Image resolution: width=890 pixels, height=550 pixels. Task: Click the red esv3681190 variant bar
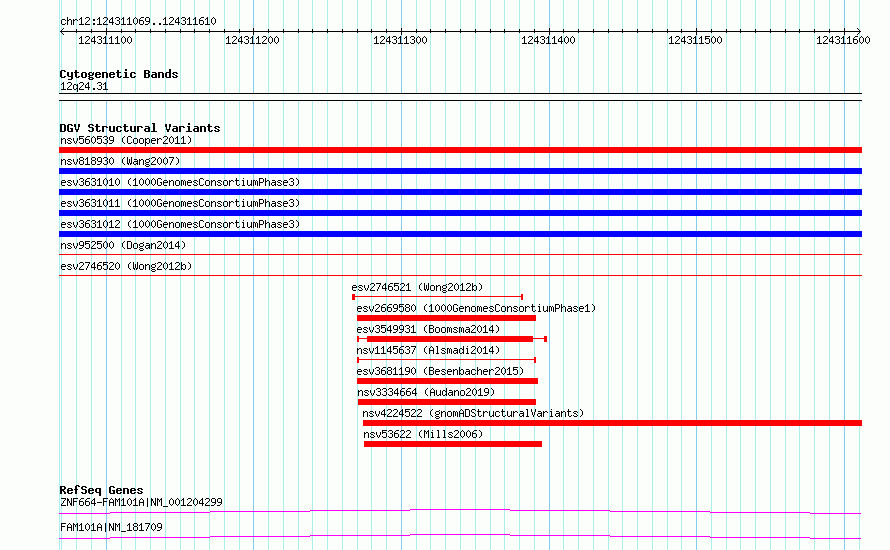[447, 381]
